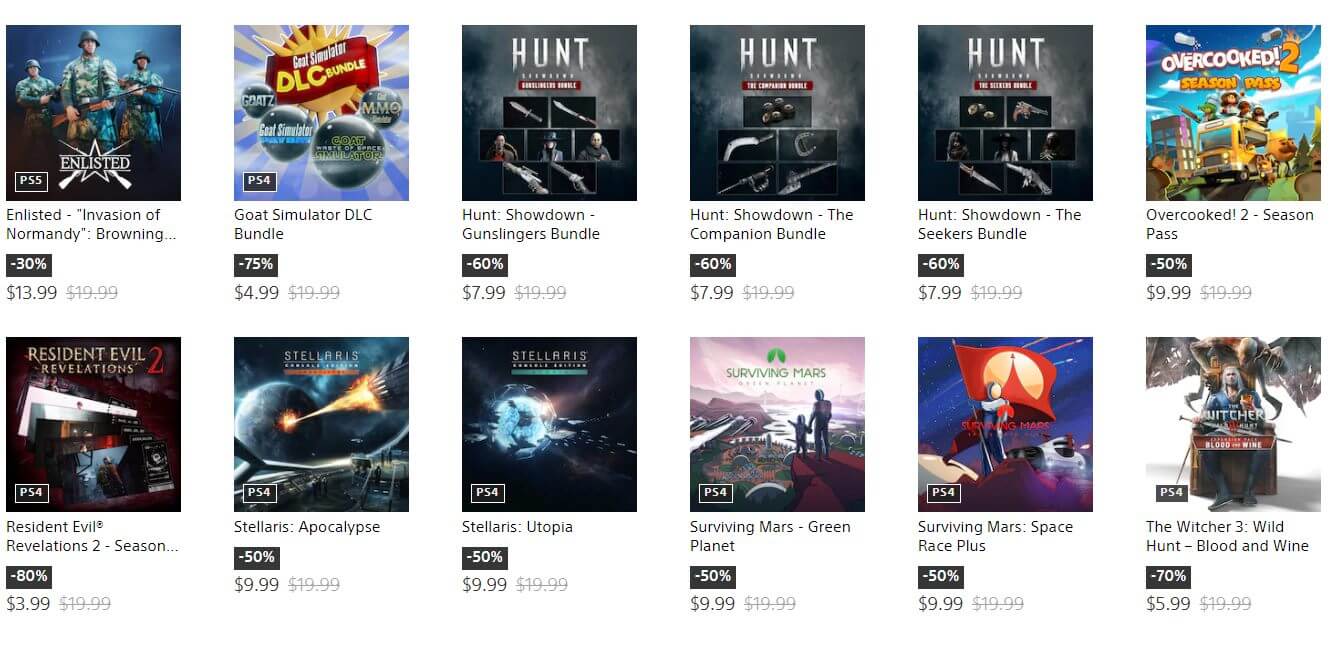Screen dimensions: 1341x649
Task: Click the Resident Evil Revelations 2 cover image
Action: coord(93,424)
